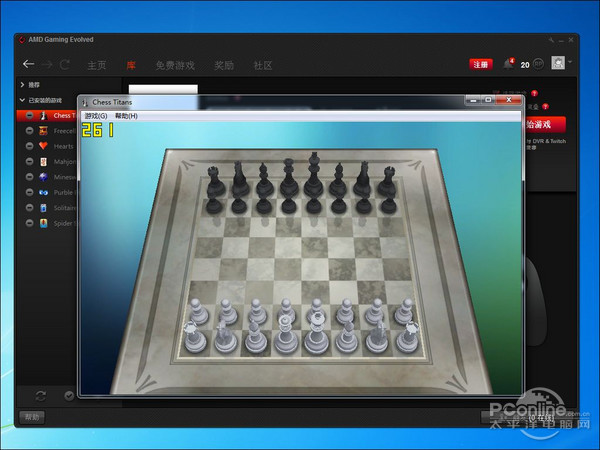Click the reload icon beside the forward arrow
Image resolution: width=600 pixels, height=450 pixels.
coord(65,65)
